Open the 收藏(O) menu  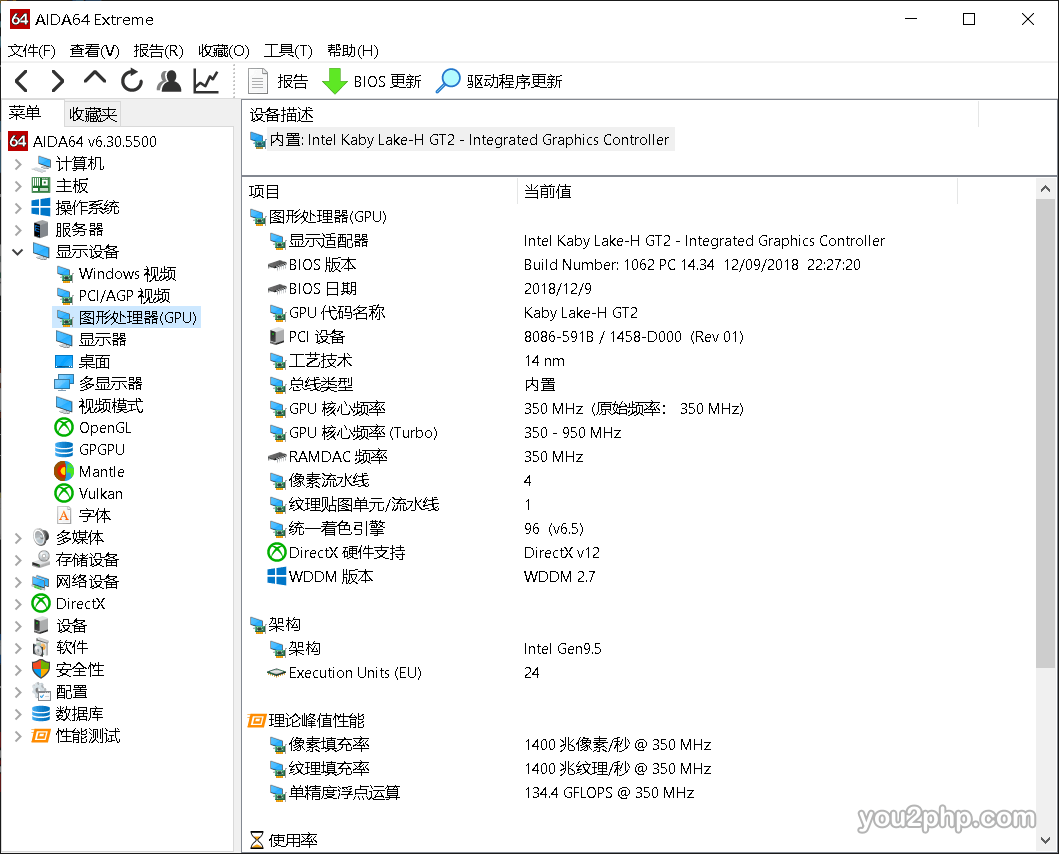(x=224, y=51)
